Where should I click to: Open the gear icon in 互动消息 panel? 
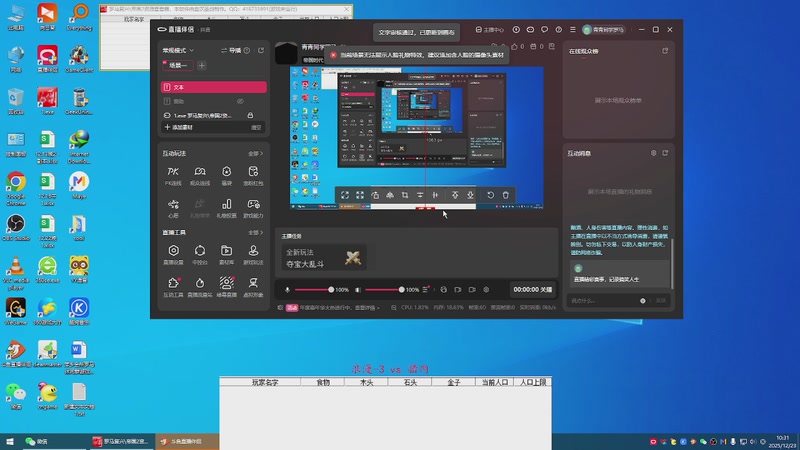[x=654, y=153]
